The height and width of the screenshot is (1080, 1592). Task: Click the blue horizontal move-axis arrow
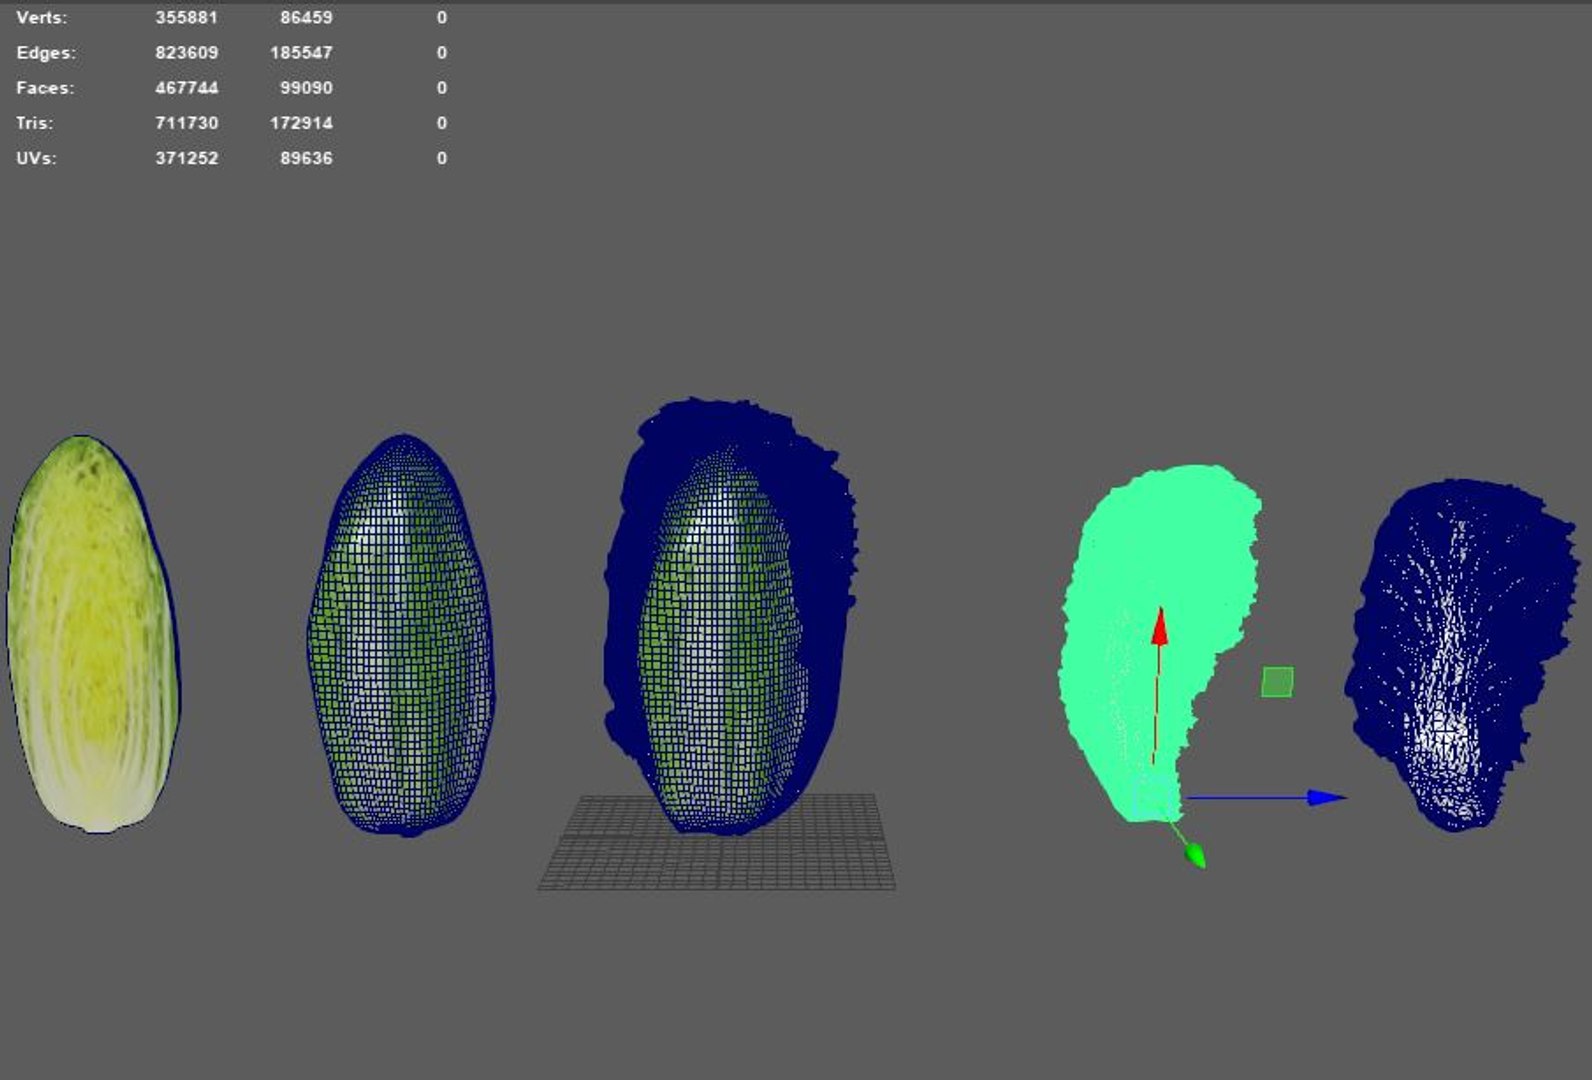1326,797
